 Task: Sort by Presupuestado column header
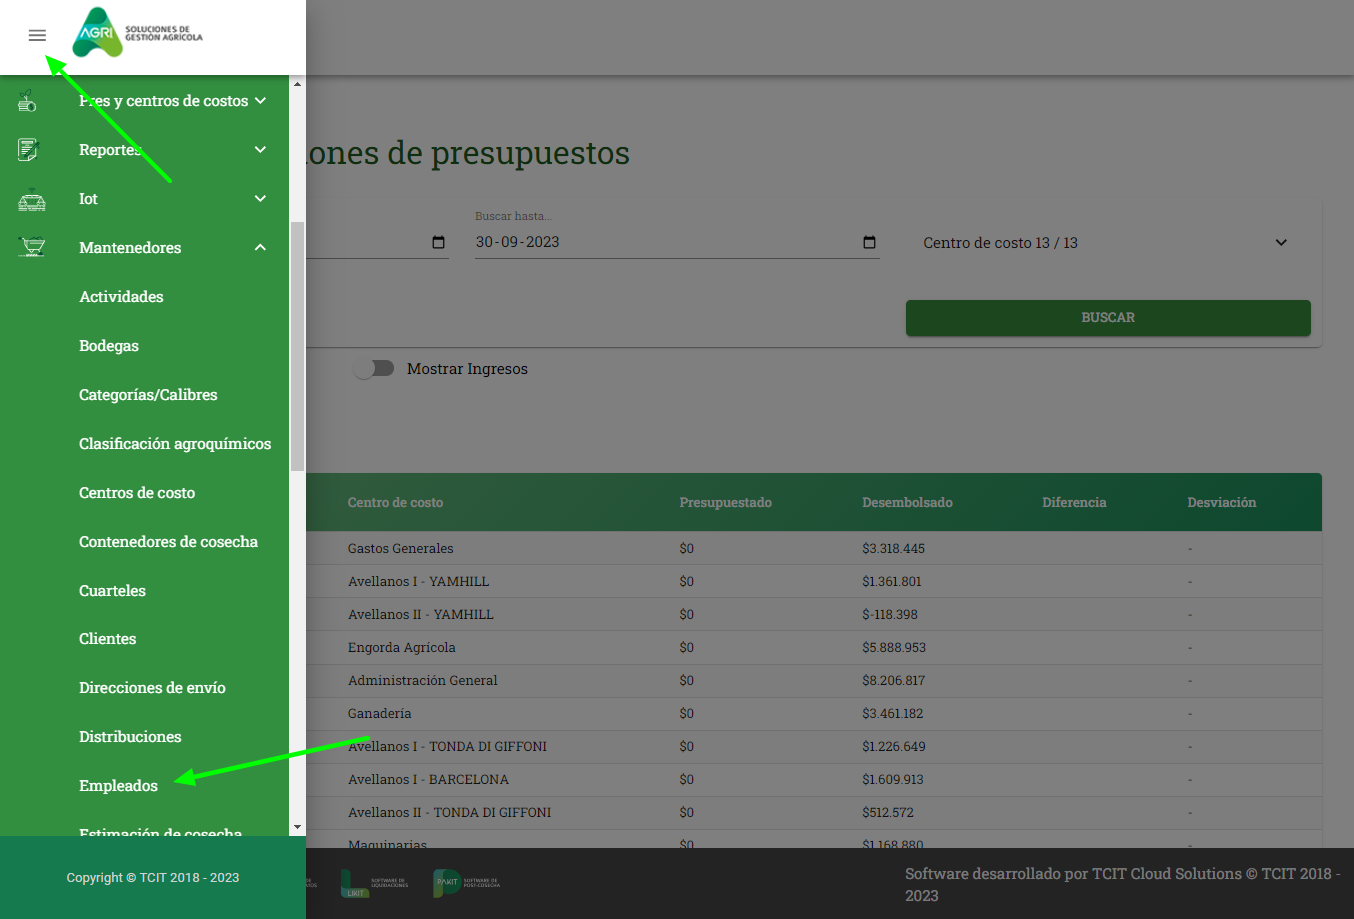click(x=725, y=503)
